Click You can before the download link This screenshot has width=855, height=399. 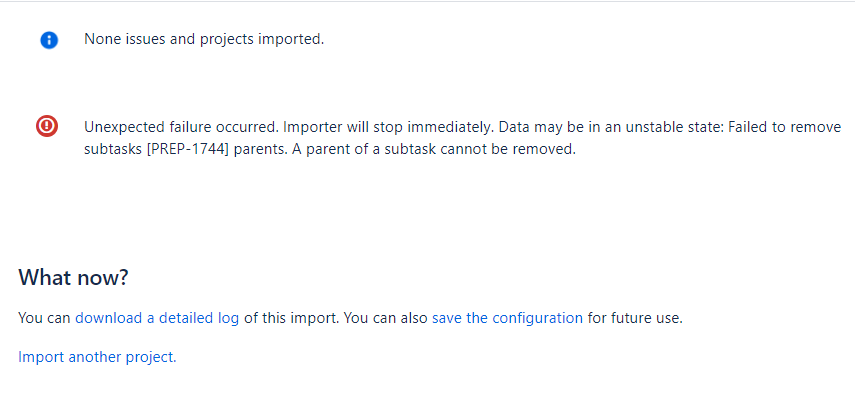pyautogui.click(x=44, y=318)
